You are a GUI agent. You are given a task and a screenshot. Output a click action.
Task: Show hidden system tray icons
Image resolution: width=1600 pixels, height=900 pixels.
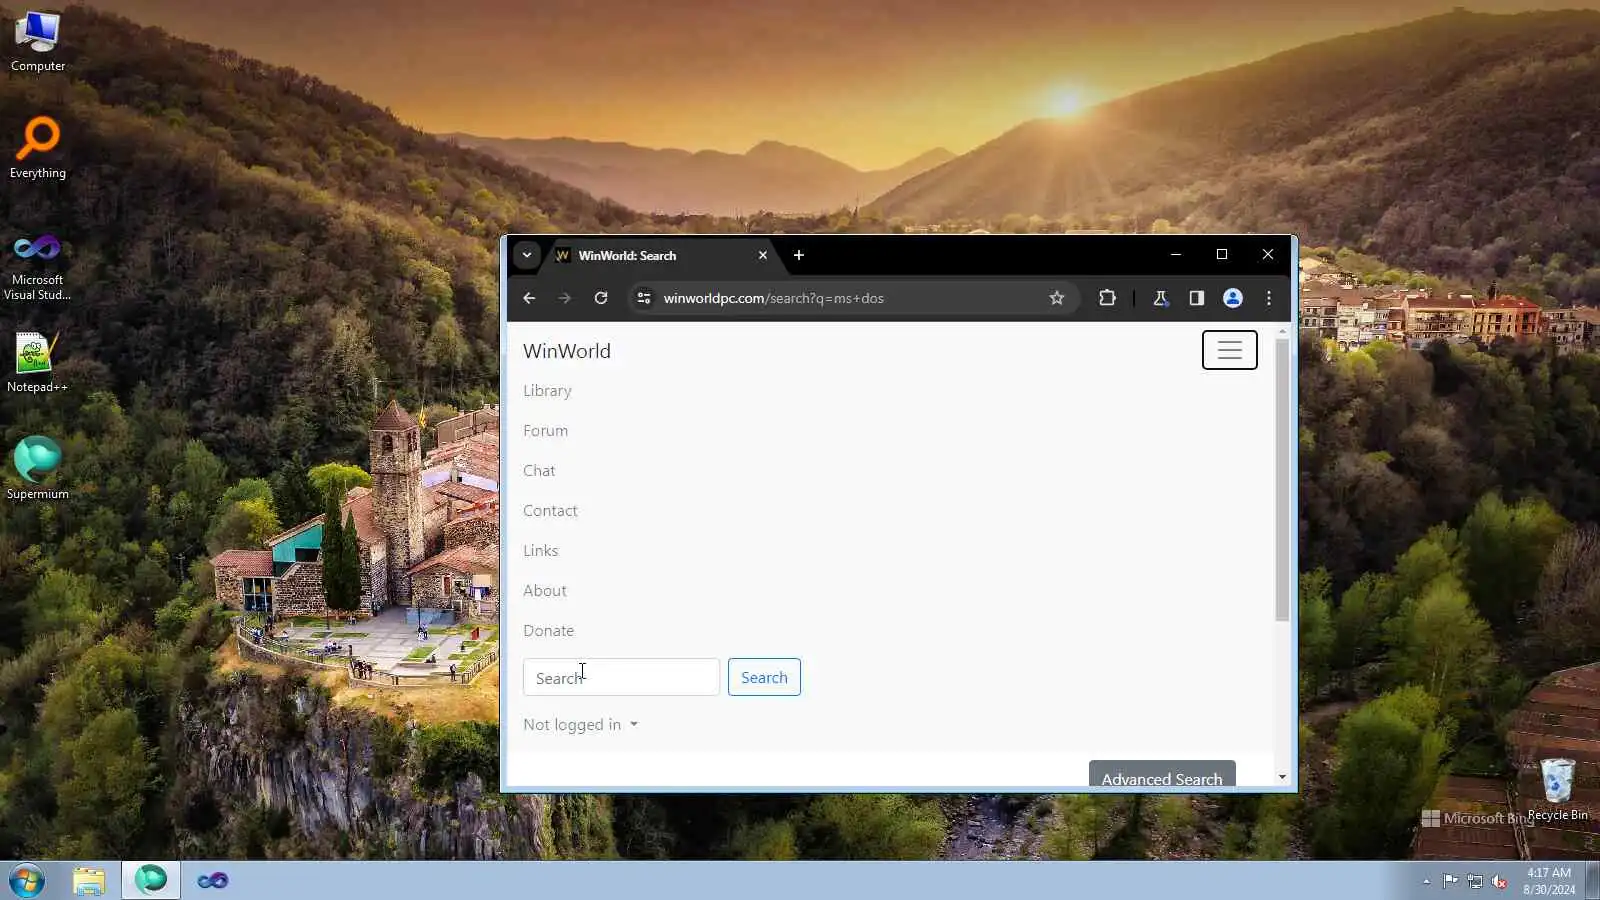1426,881
